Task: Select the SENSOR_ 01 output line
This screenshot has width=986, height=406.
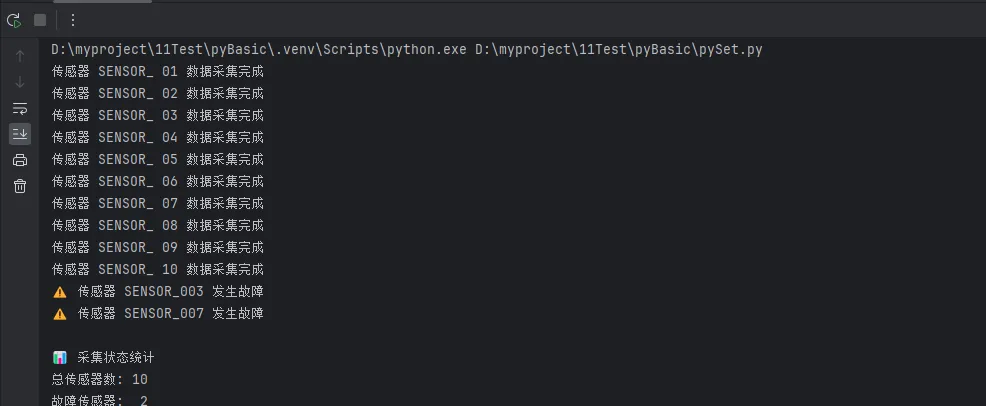Action: click(x=158, y=72)
